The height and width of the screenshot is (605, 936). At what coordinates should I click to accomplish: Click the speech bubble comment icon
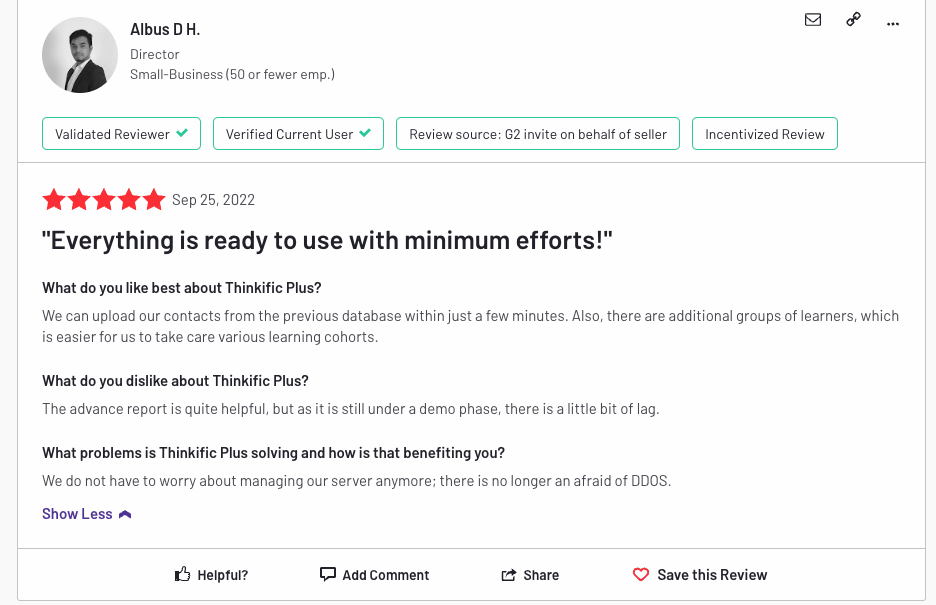(328, 574)
